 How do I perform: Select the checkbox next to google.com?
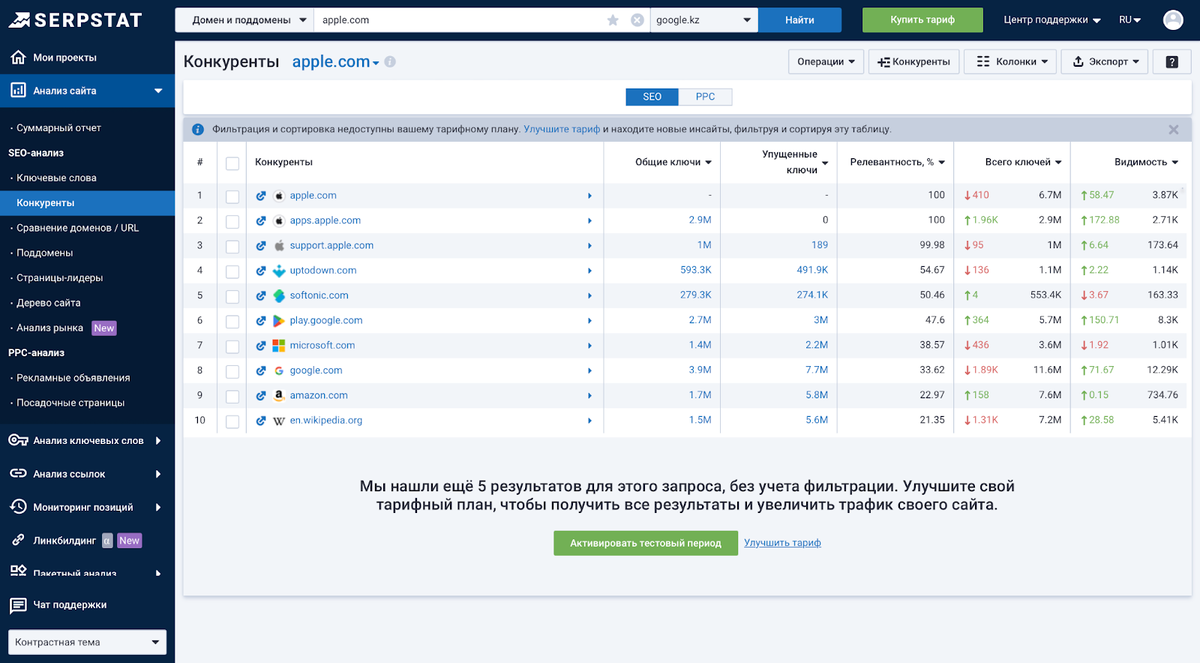tap(232, 370)
